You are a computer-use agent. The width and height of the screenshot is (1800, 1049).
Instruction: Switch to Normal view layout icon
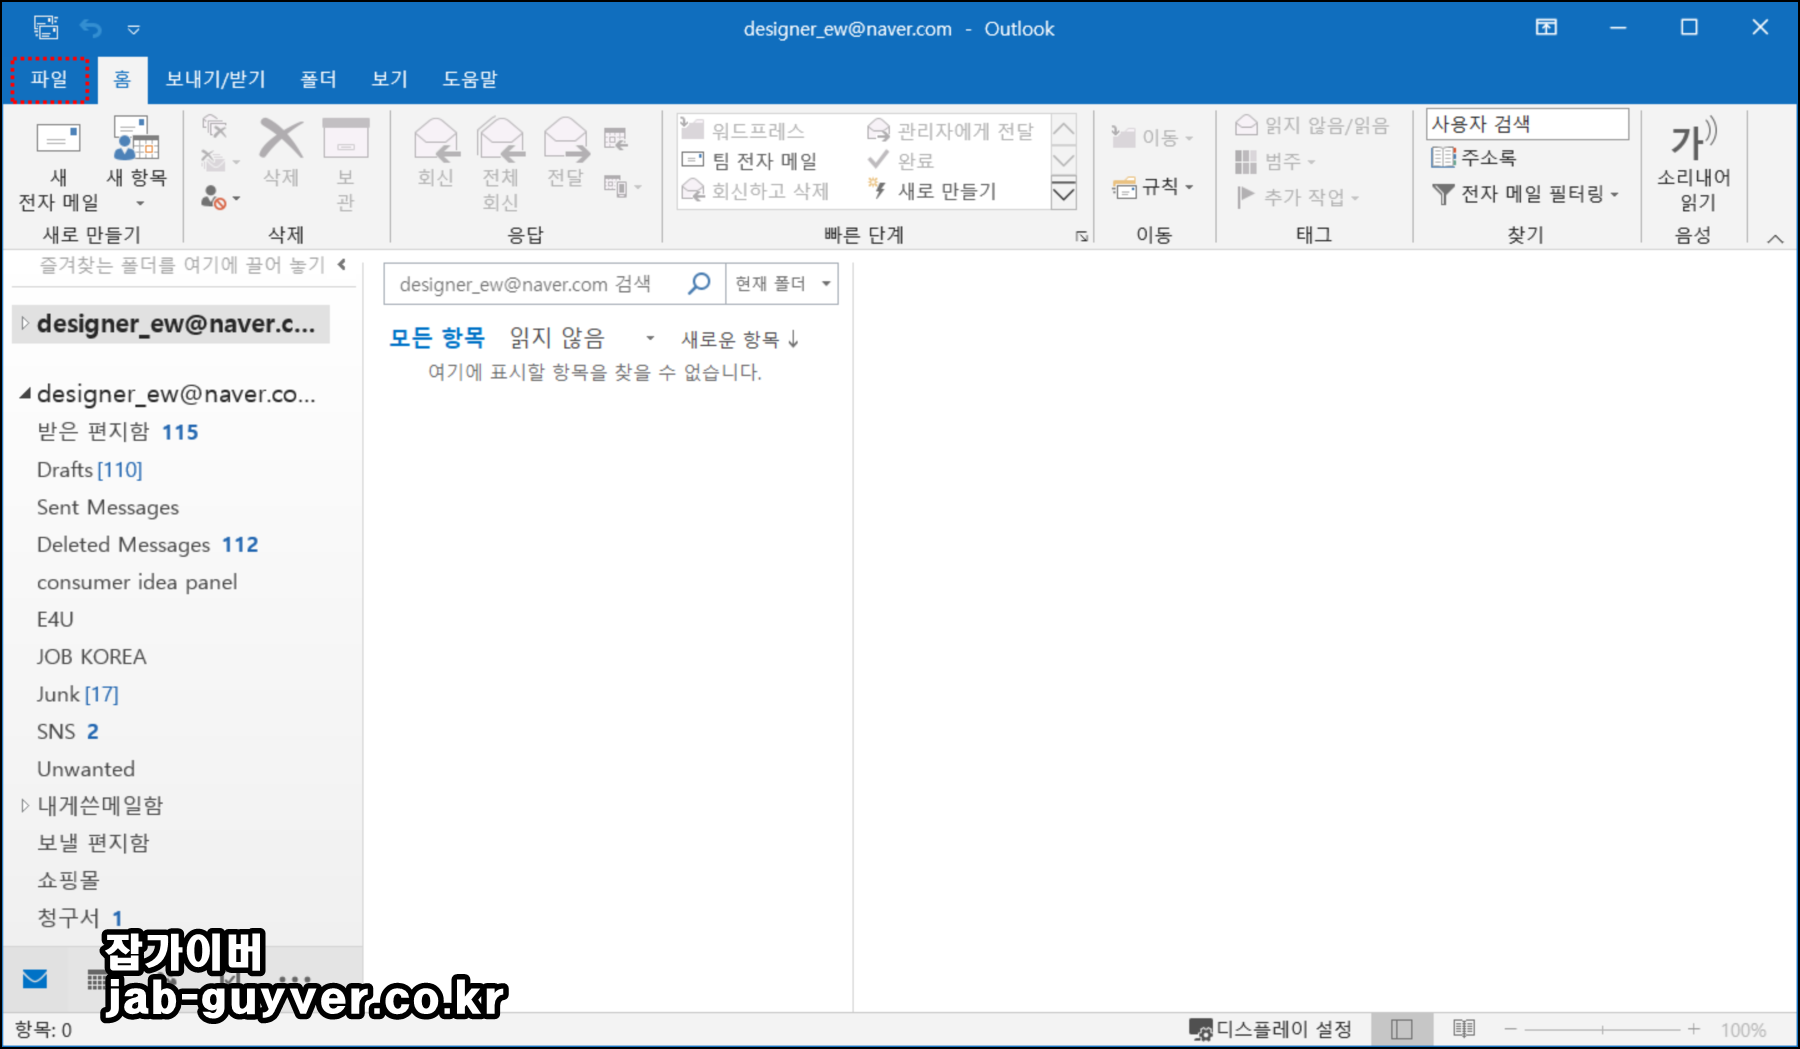point(1402,1029)
